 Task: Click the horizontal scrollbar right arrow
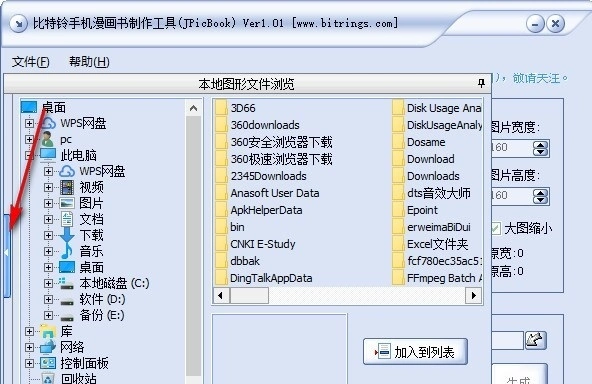click(474, 295)
